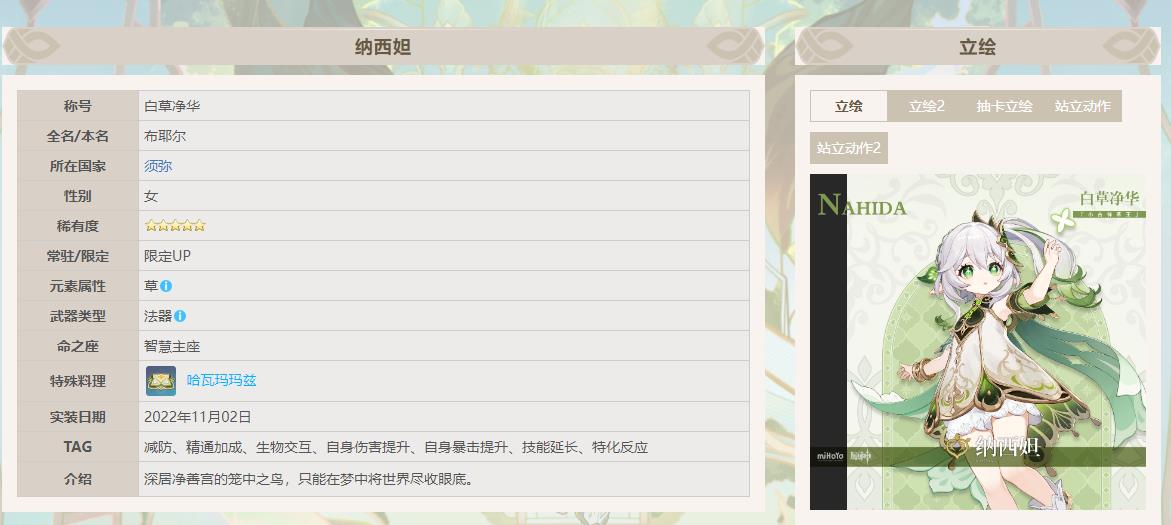Screen dimensions: 1171x525
Task: Click the info icon next to 草 element
Action: (x=166, y=286)
